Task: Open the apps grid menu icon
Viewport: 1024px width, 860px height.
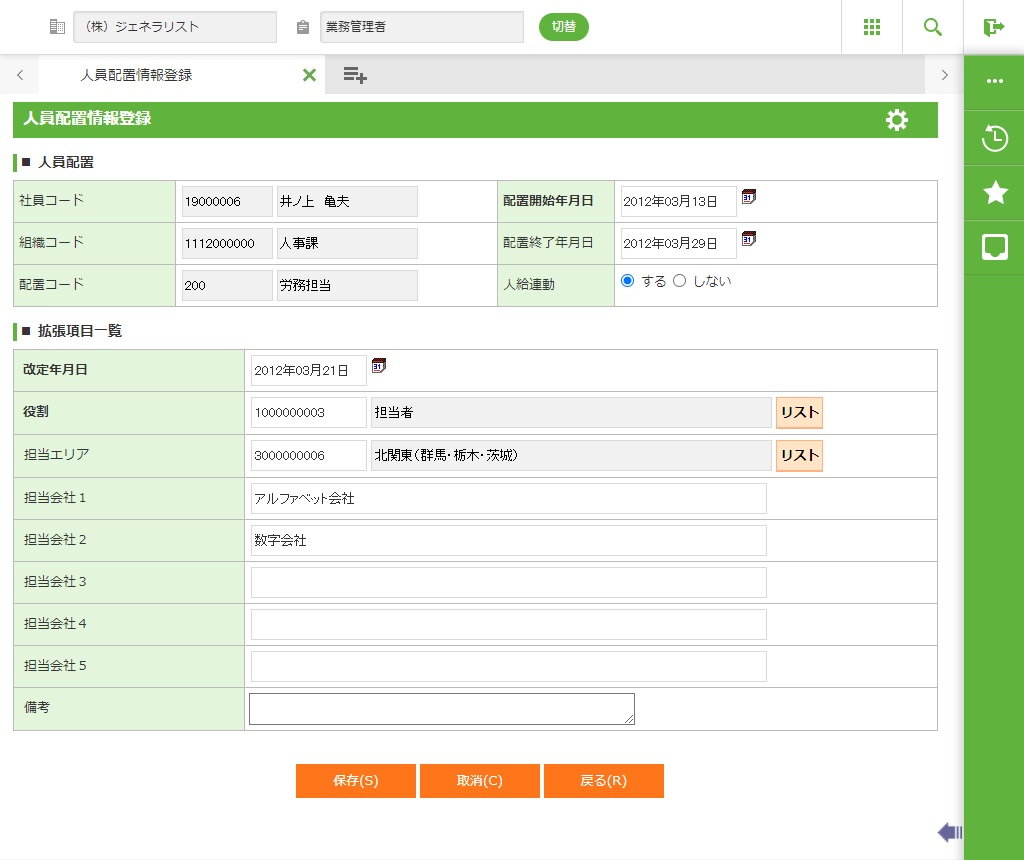Action: 872,27
